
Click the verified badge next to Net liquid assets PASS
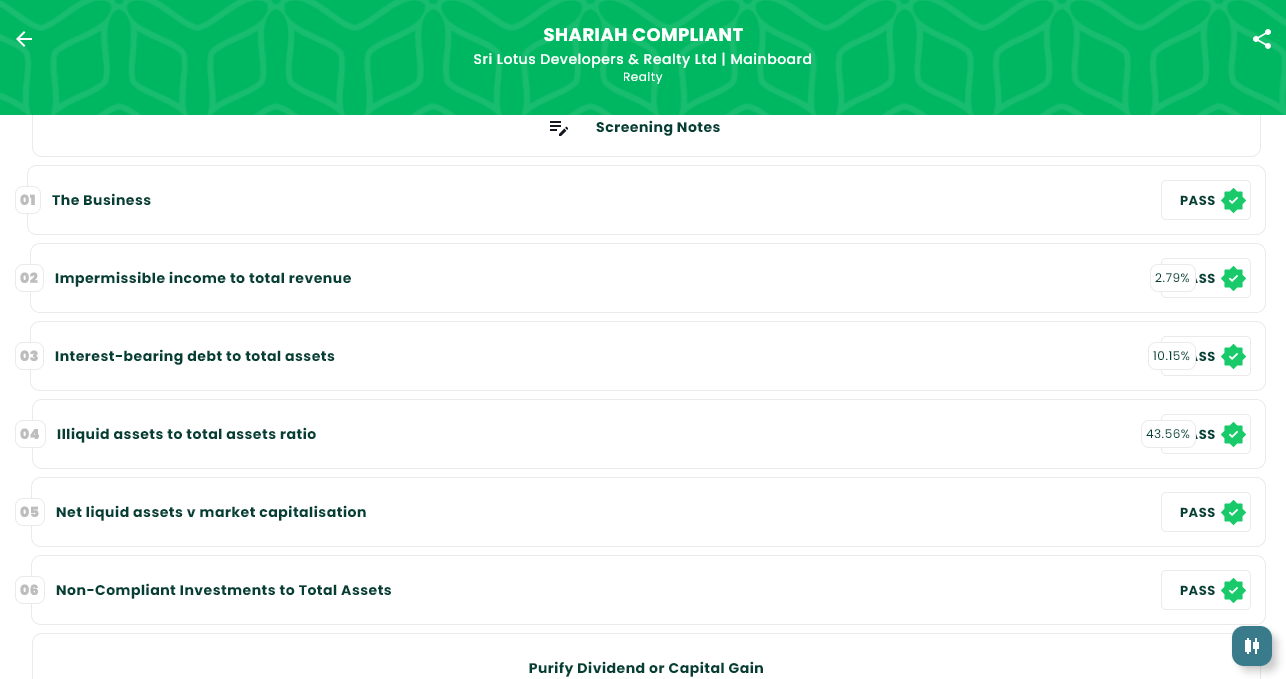click(1233, 512)
